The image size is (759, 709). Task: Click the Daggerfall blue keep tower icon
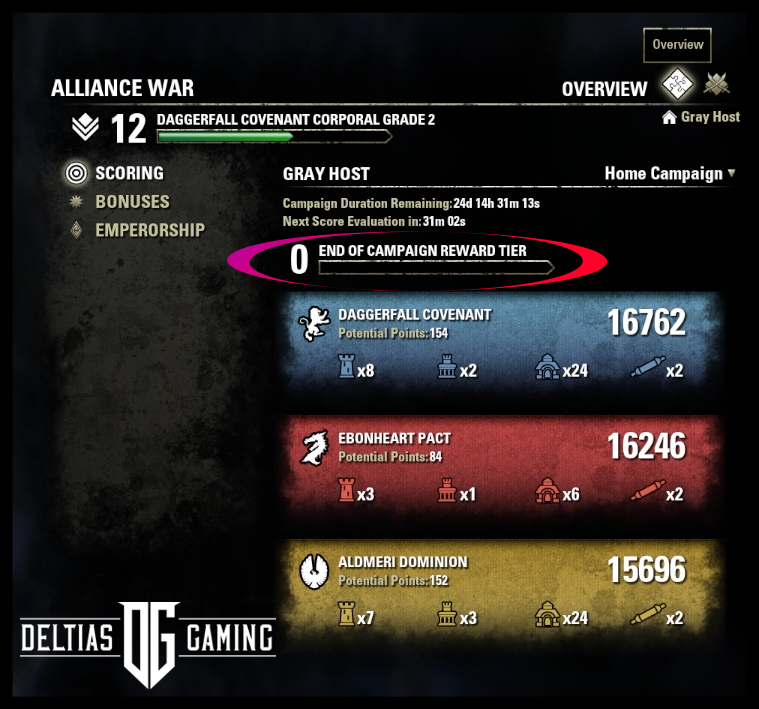click(346, 366)
